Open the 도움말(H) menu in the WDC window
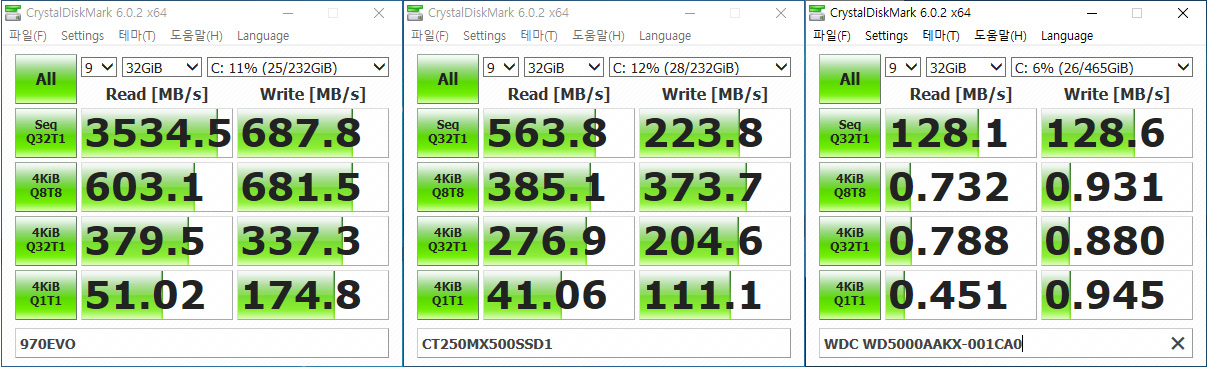Viewport: 1207px width, 367px height. (1000, 36)
